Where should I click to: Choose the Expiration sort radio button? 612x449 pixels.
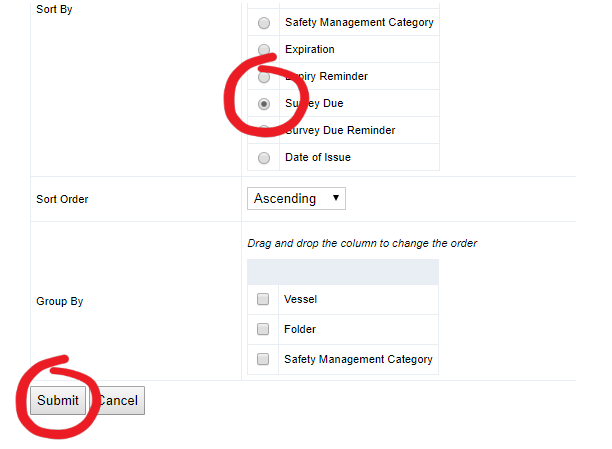coord(264,50)
